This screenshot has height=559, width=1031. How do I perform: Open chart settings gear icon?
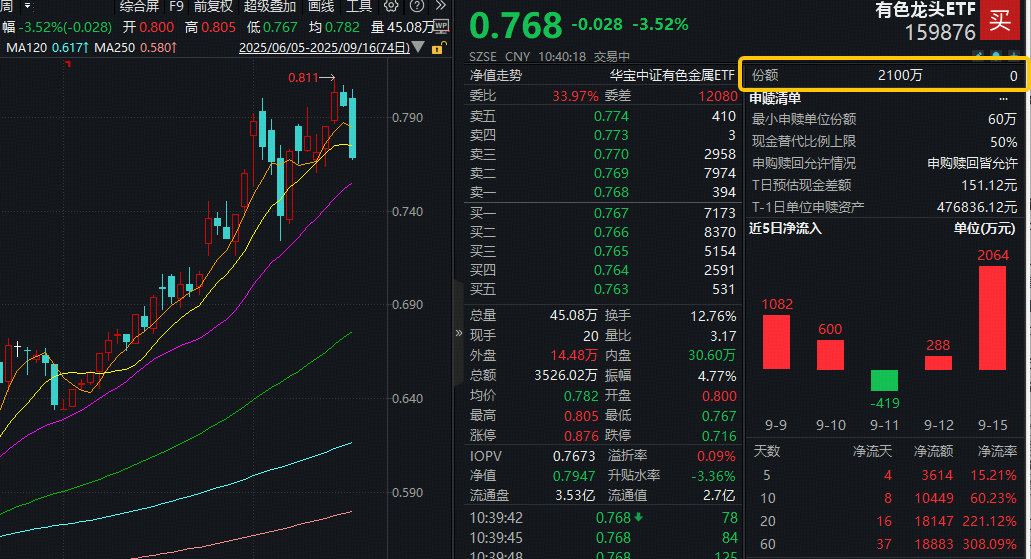[x=391, y=6]
